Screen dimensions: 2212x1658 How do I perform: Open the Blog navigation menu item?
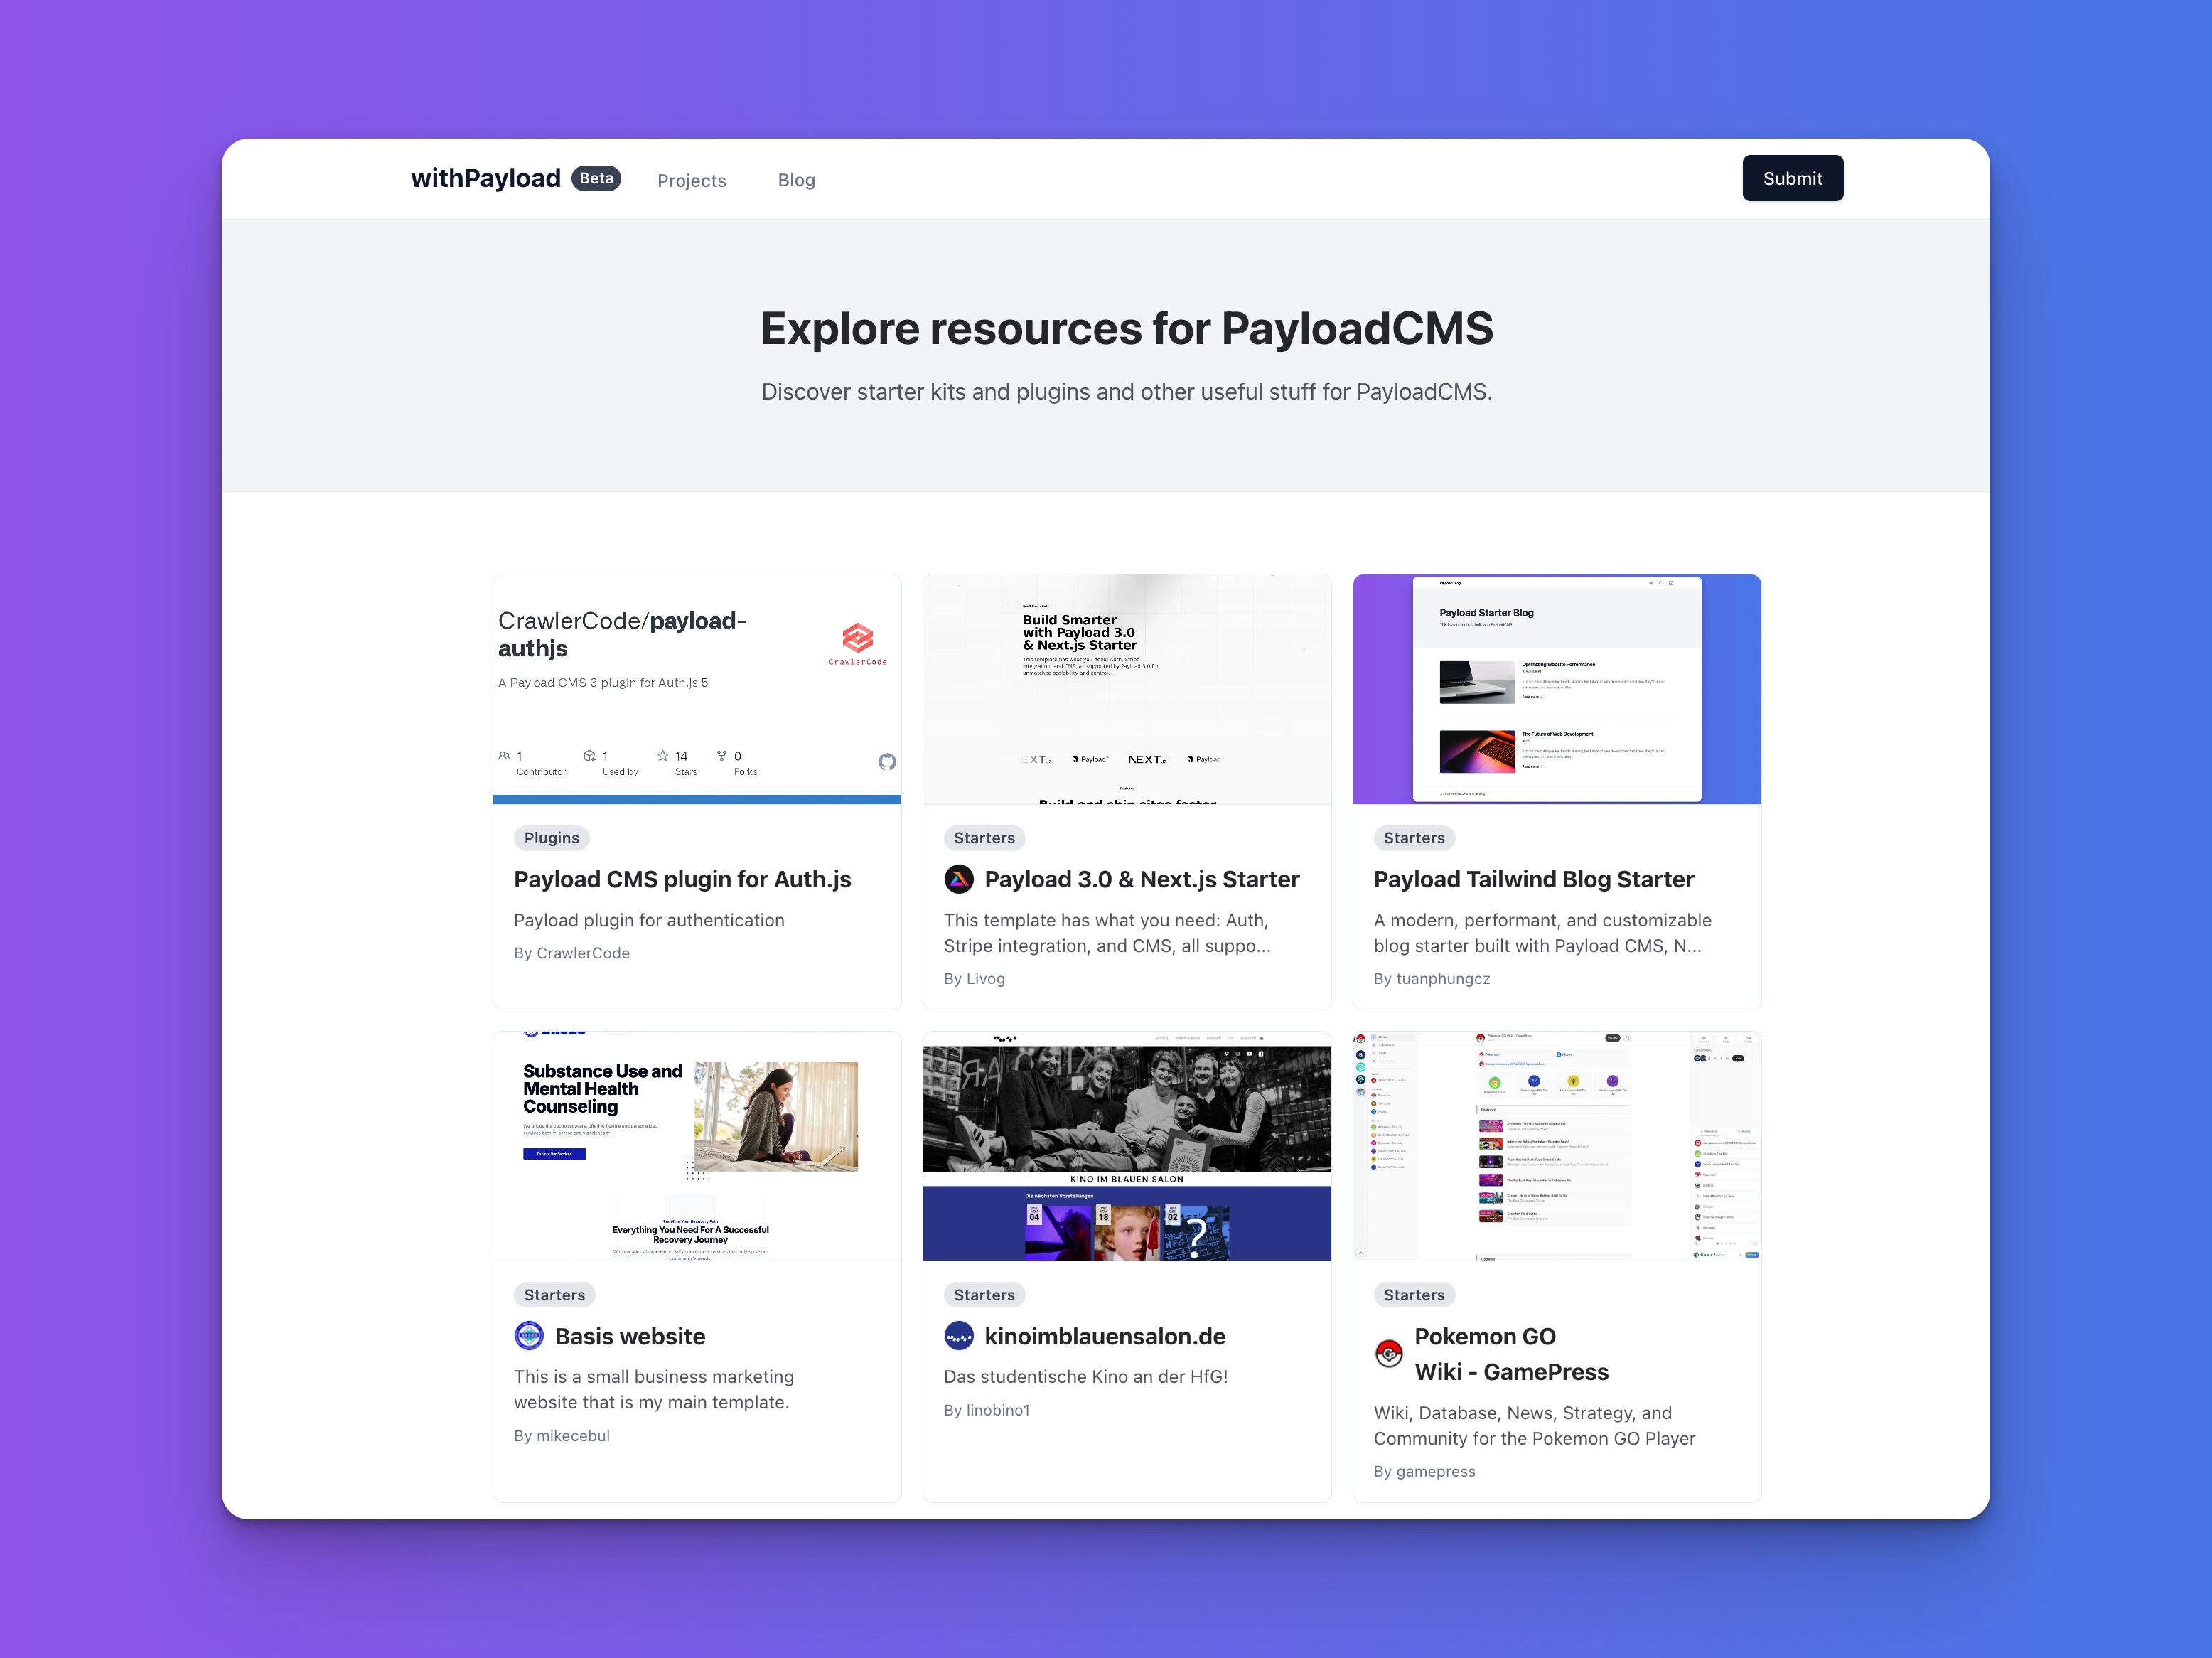[x=795, y=178]
